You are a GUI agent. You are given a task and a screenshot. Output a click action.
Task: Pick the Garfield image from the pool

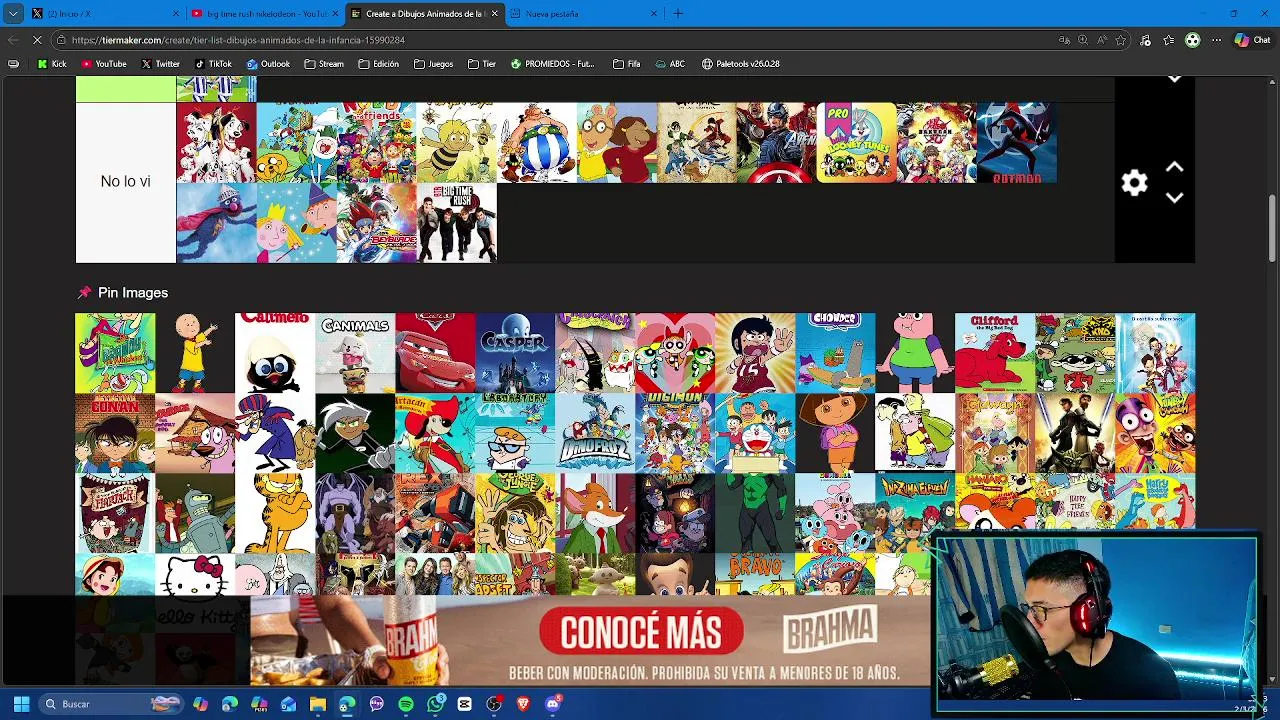(x=275, y=513)
